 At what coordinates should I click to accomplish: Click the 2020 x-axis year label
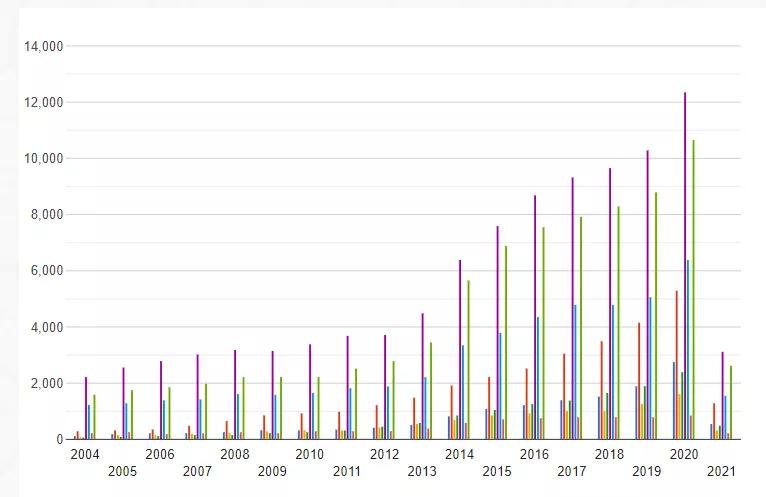click(x=684, y=454)
